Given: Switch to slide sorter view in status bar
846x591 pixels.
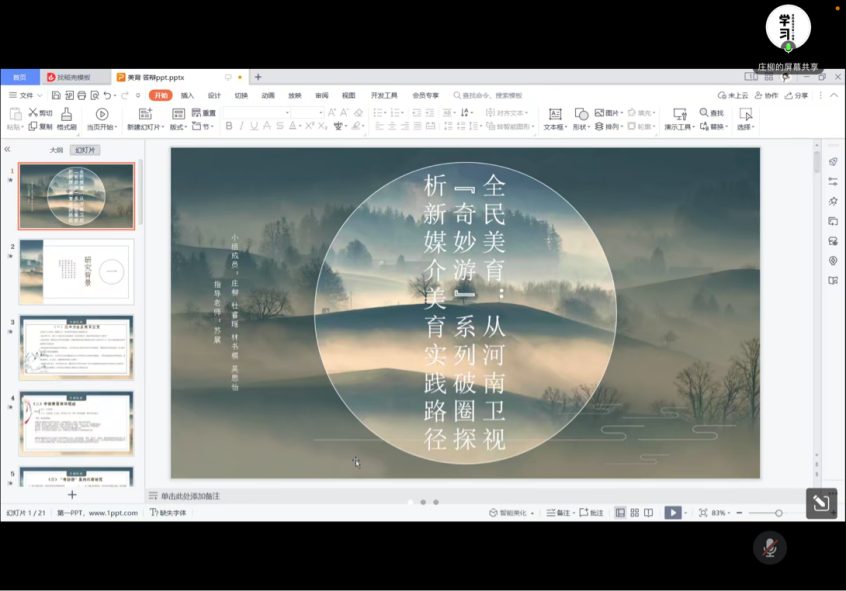Looking at the screenshot, I should click(x=634, y=513).
